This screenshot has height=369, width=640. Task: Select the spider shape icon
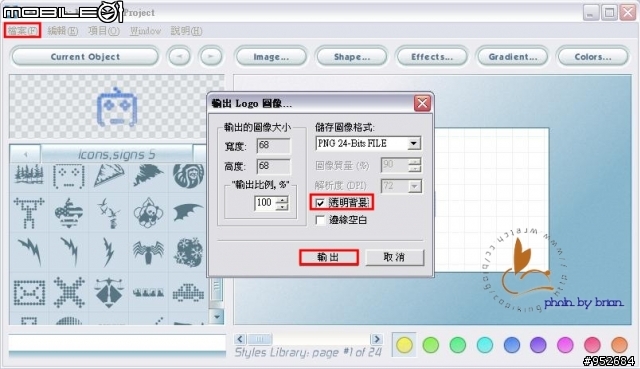tap(148, 252)
